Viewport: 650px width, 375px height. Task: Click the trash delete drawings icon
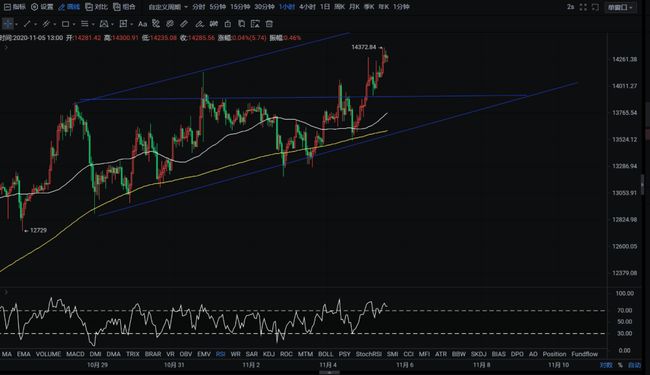pyautogui.click(x=269, y=24)
